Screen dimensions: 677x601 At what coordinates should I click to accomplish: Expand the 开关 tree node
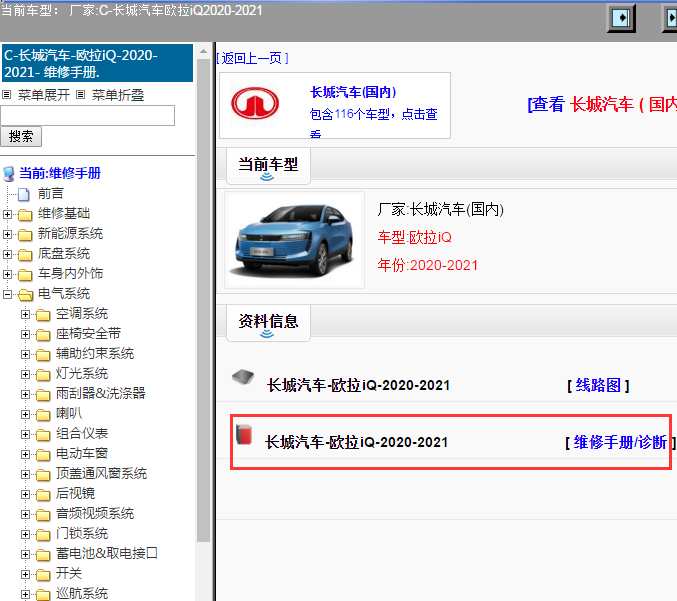pyautogui.click(x=25, y=574)
